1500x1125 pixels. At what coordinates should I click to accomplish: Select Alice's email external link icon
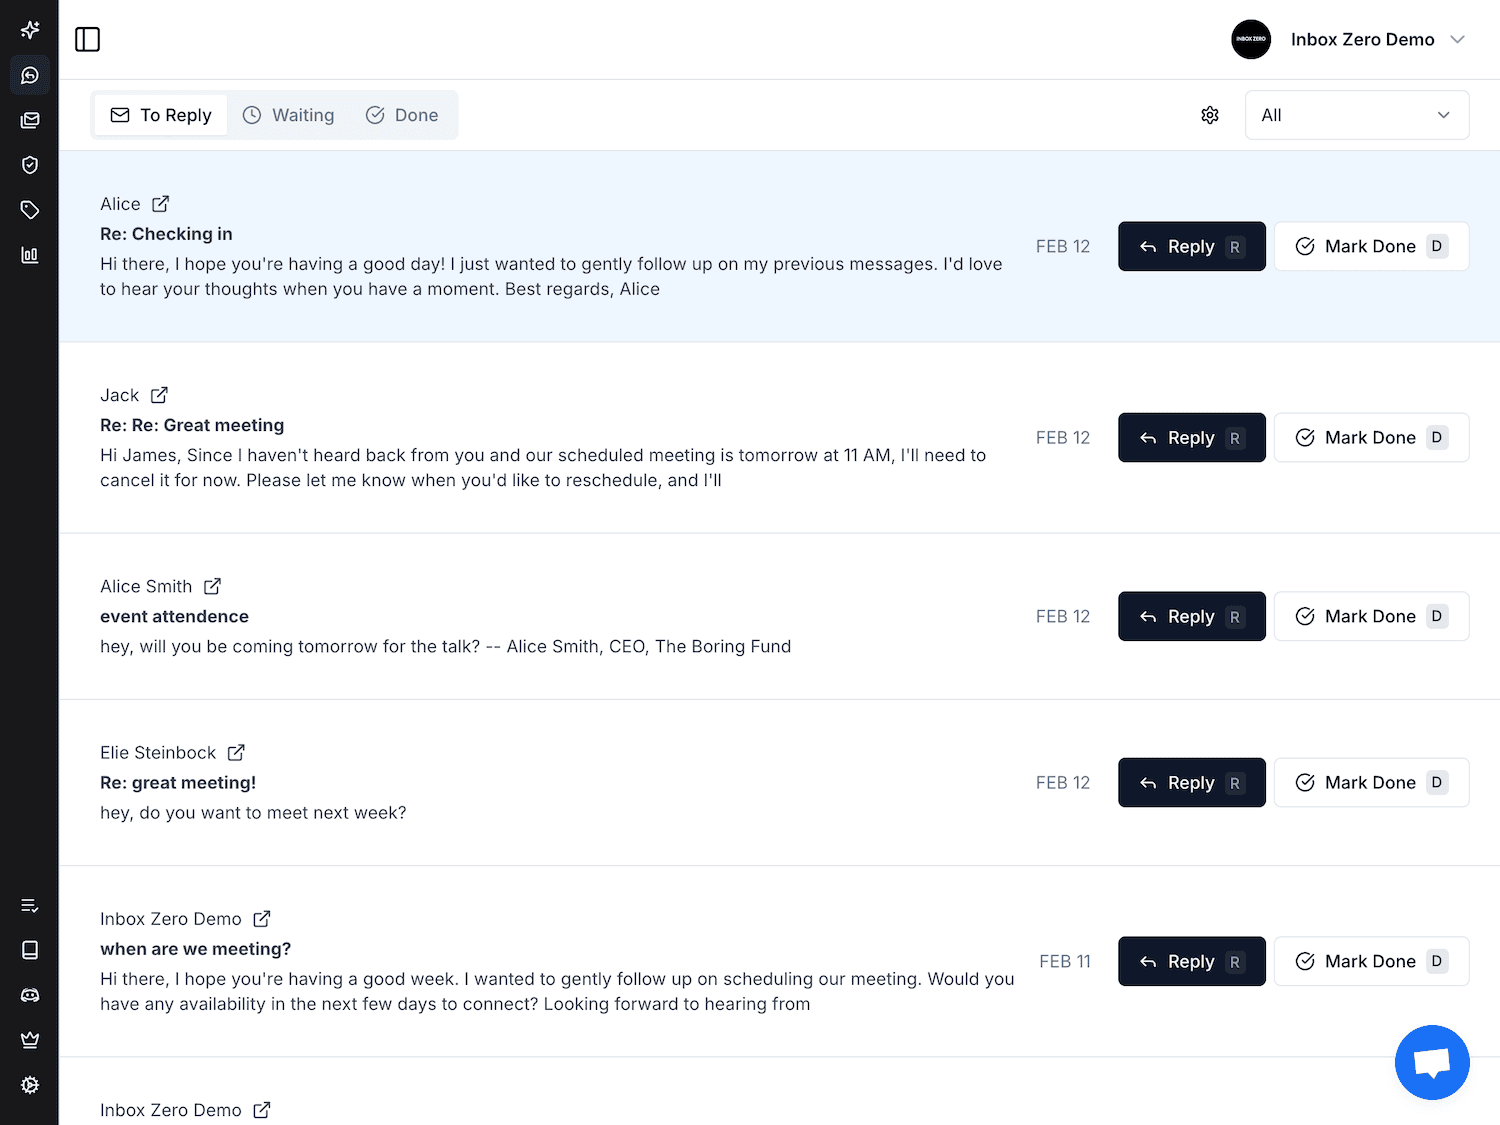coord(161,203)
